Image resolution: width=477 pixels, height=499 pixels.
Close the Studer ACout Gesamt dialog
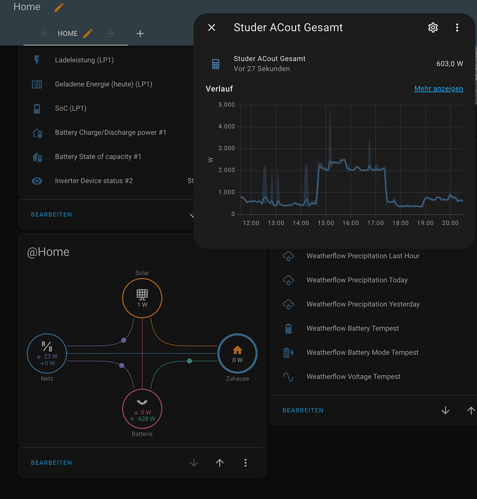coord(212,28)
